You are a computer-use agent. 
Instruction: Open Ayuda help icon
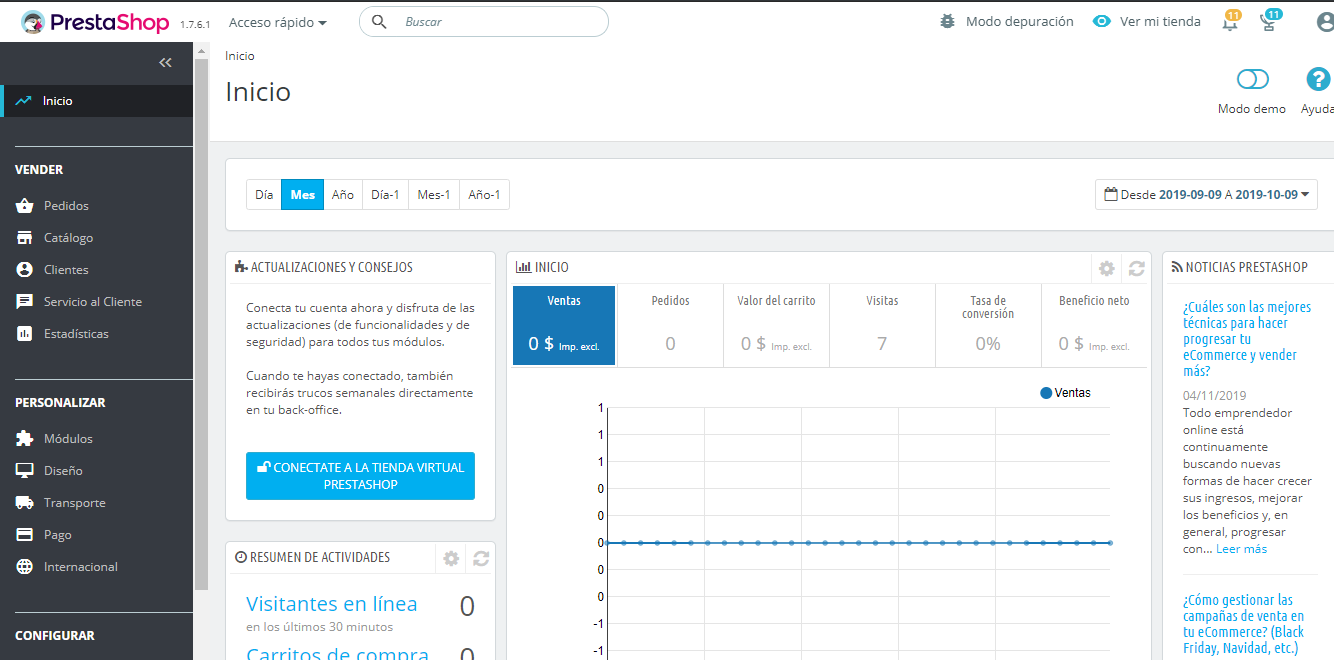tap(1318, 79)
